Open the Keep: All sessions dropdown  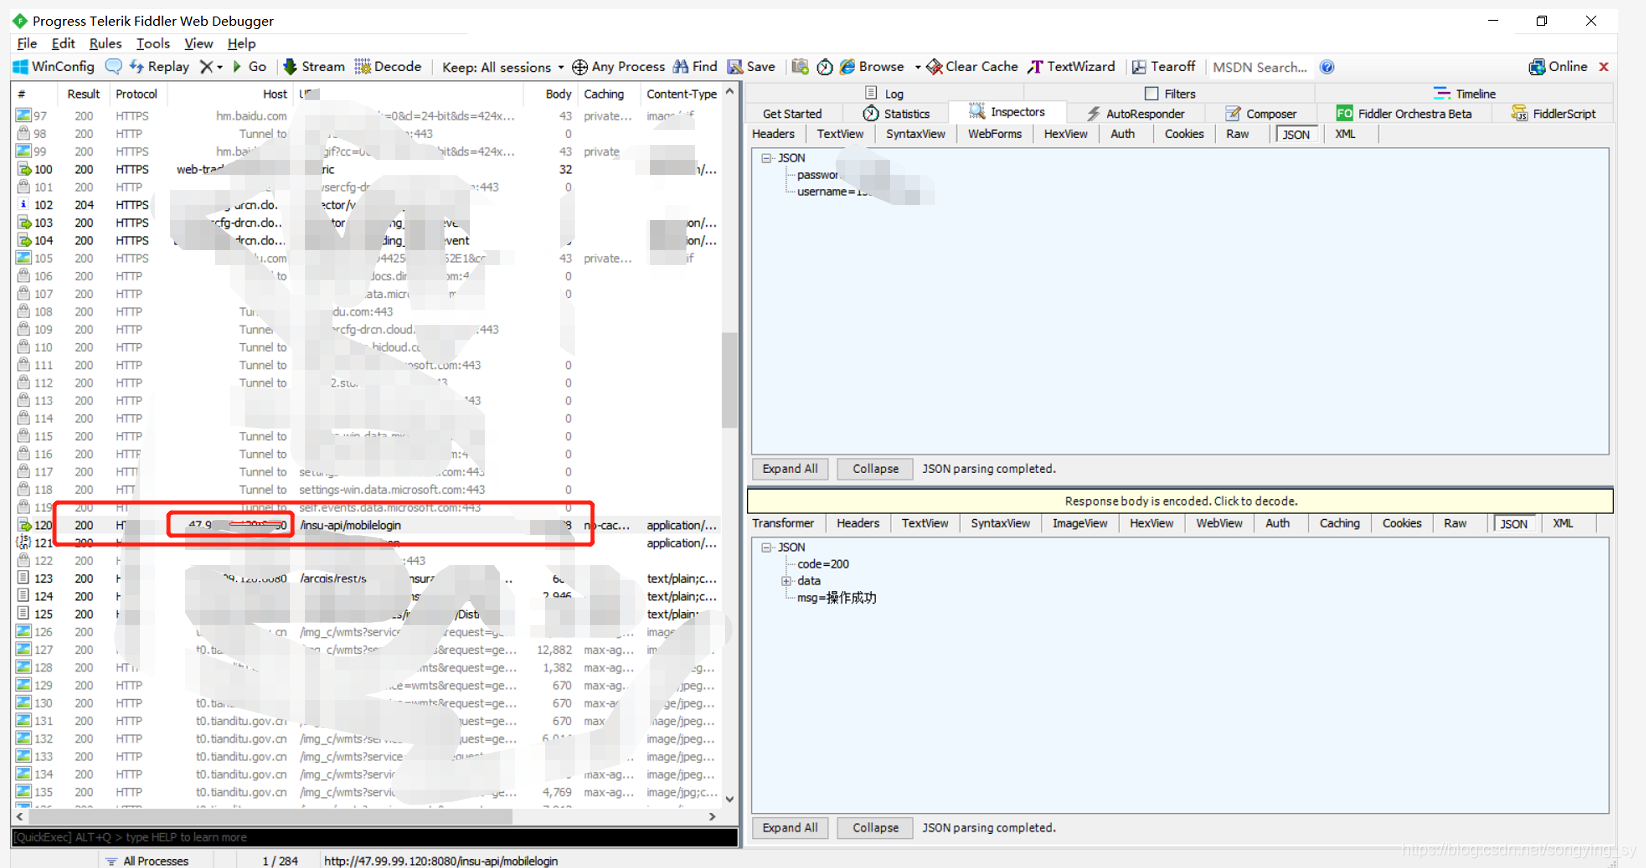(503, 67)
